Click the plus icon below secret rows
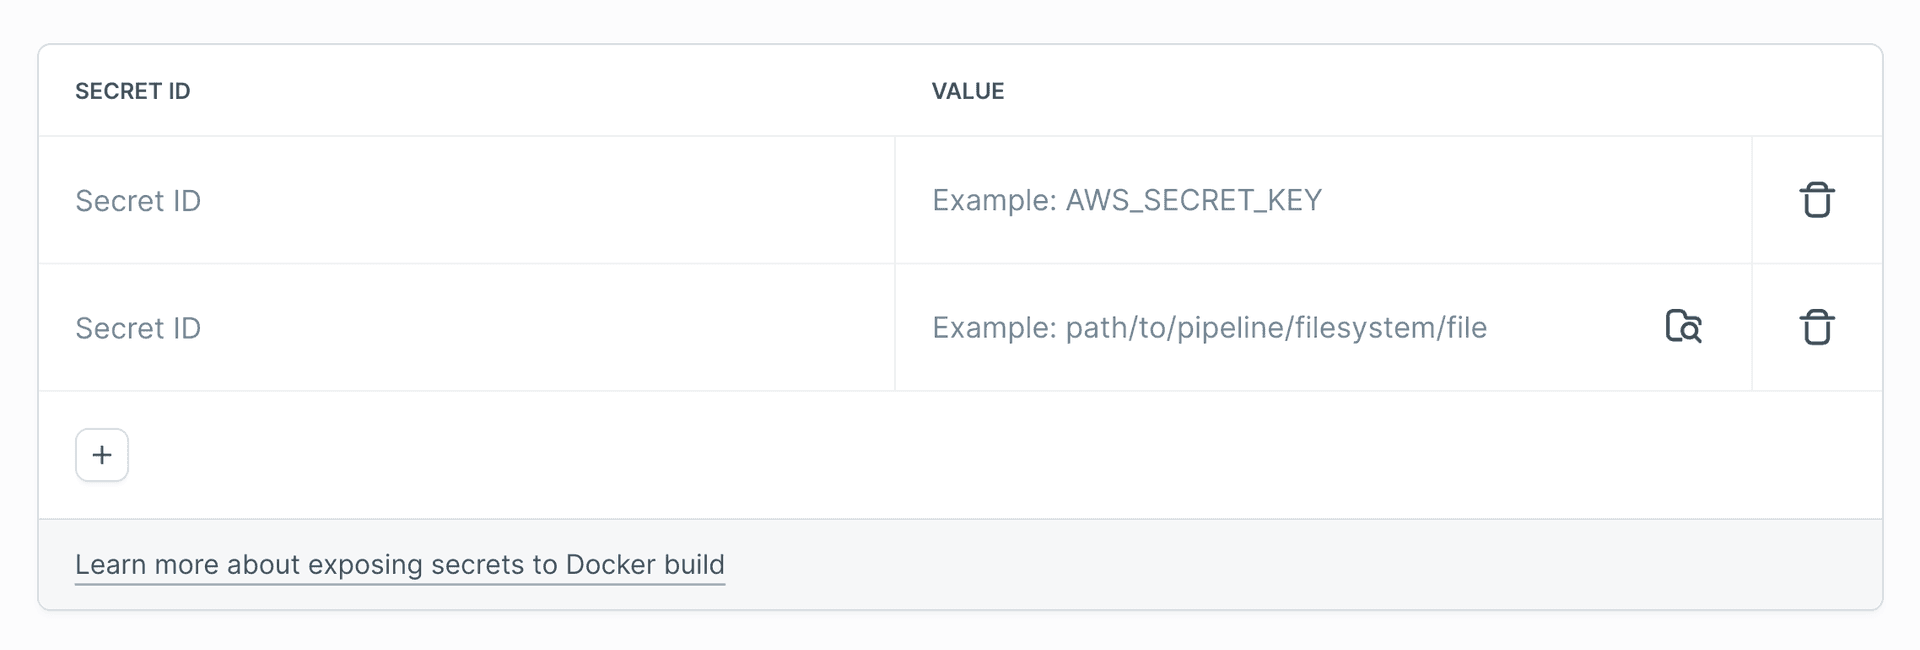The image size is (1920, 650). coord(102,455)
